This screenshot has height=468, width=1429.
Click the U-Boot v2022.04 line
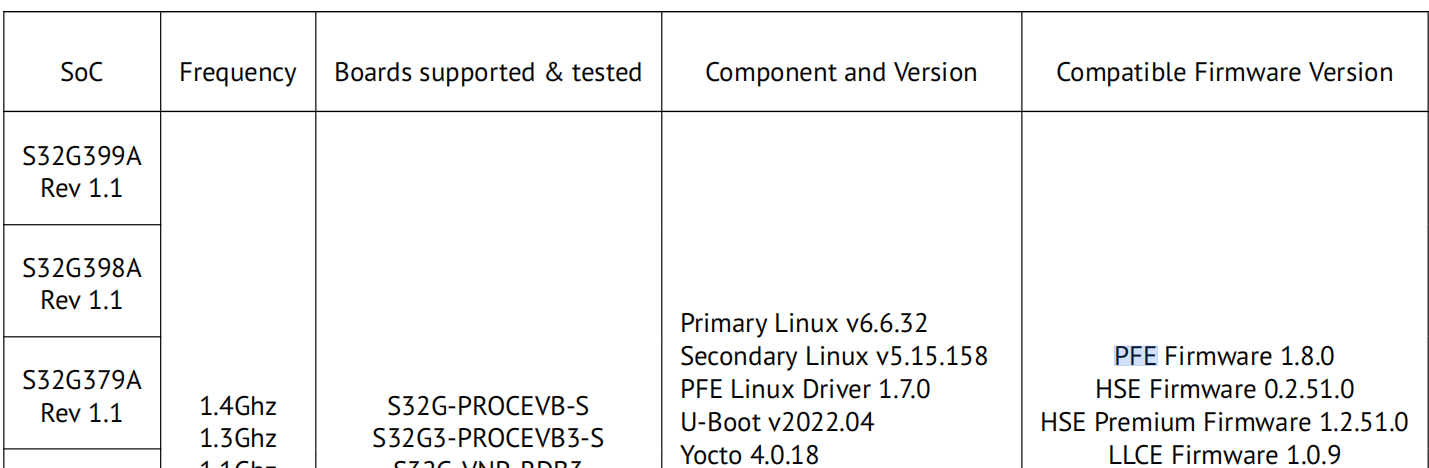coord(777,422)
